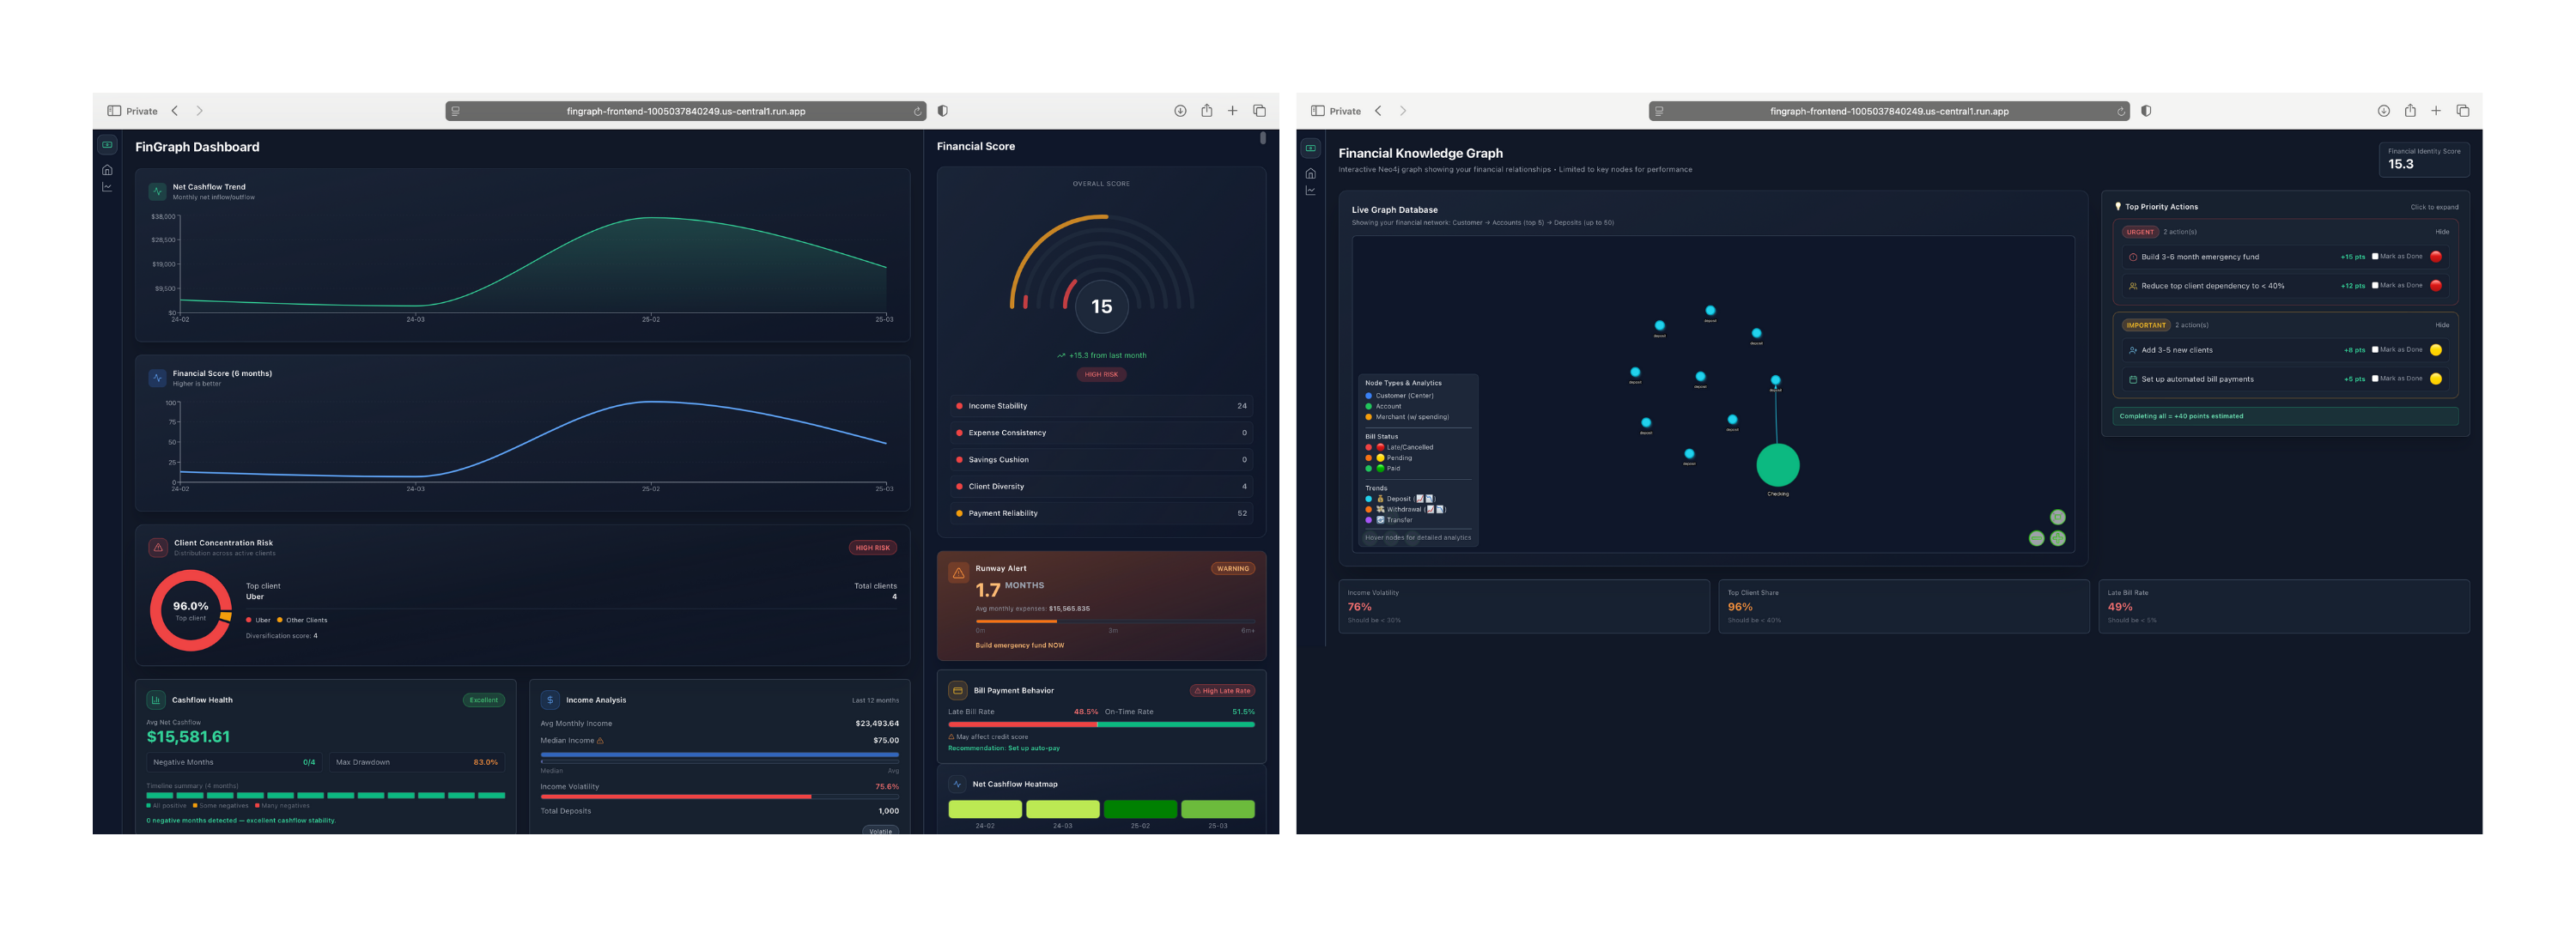Open chart icon in FinGraph Dashboard window sidebar
Viewport: 2576px width, 927px height.
tap(107, 187)
